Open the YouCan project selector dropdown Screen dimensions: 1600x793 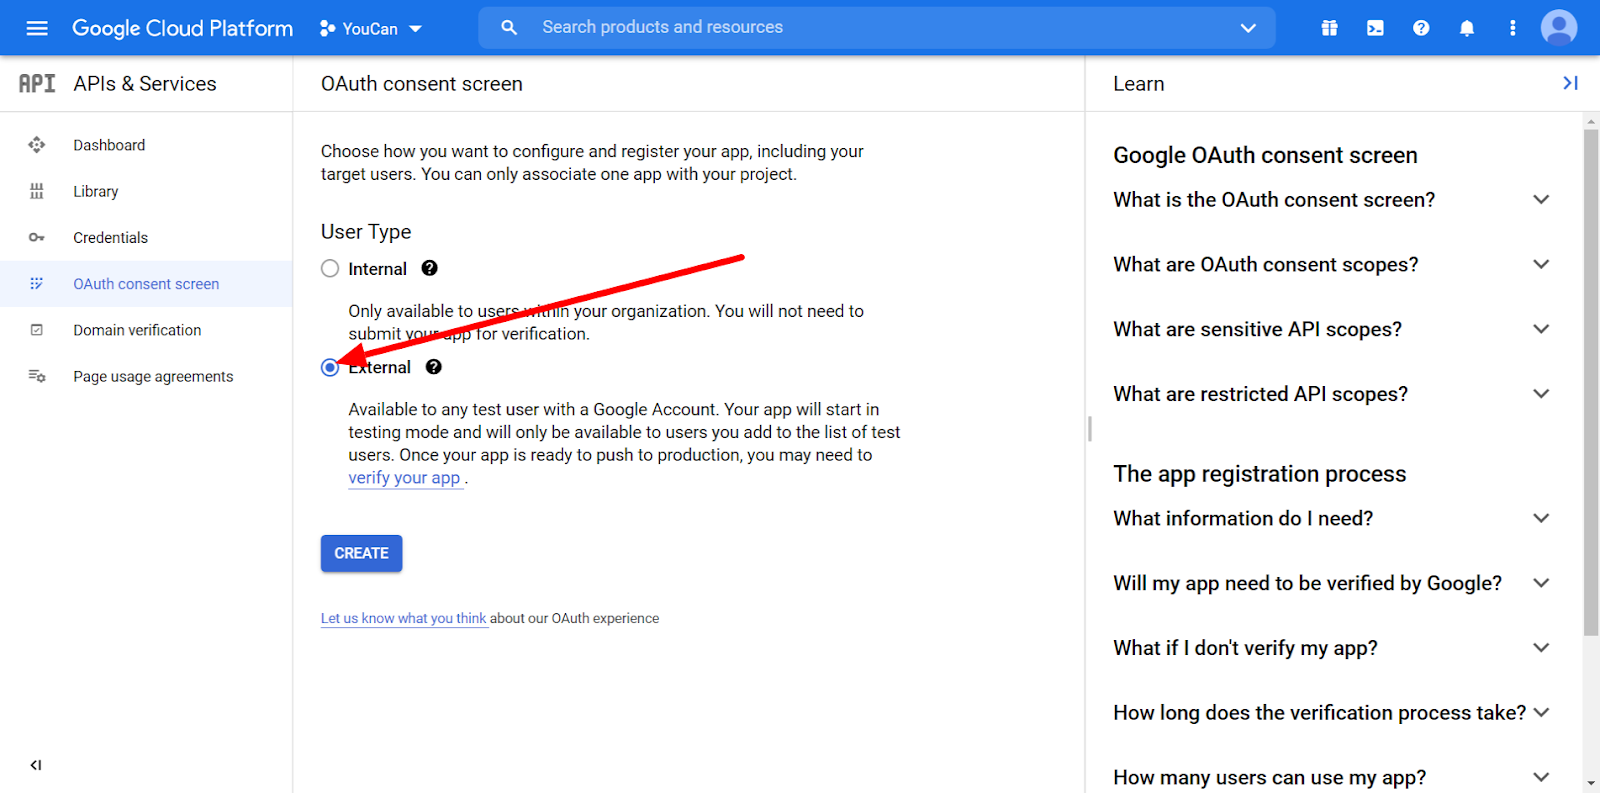[371, 29]
